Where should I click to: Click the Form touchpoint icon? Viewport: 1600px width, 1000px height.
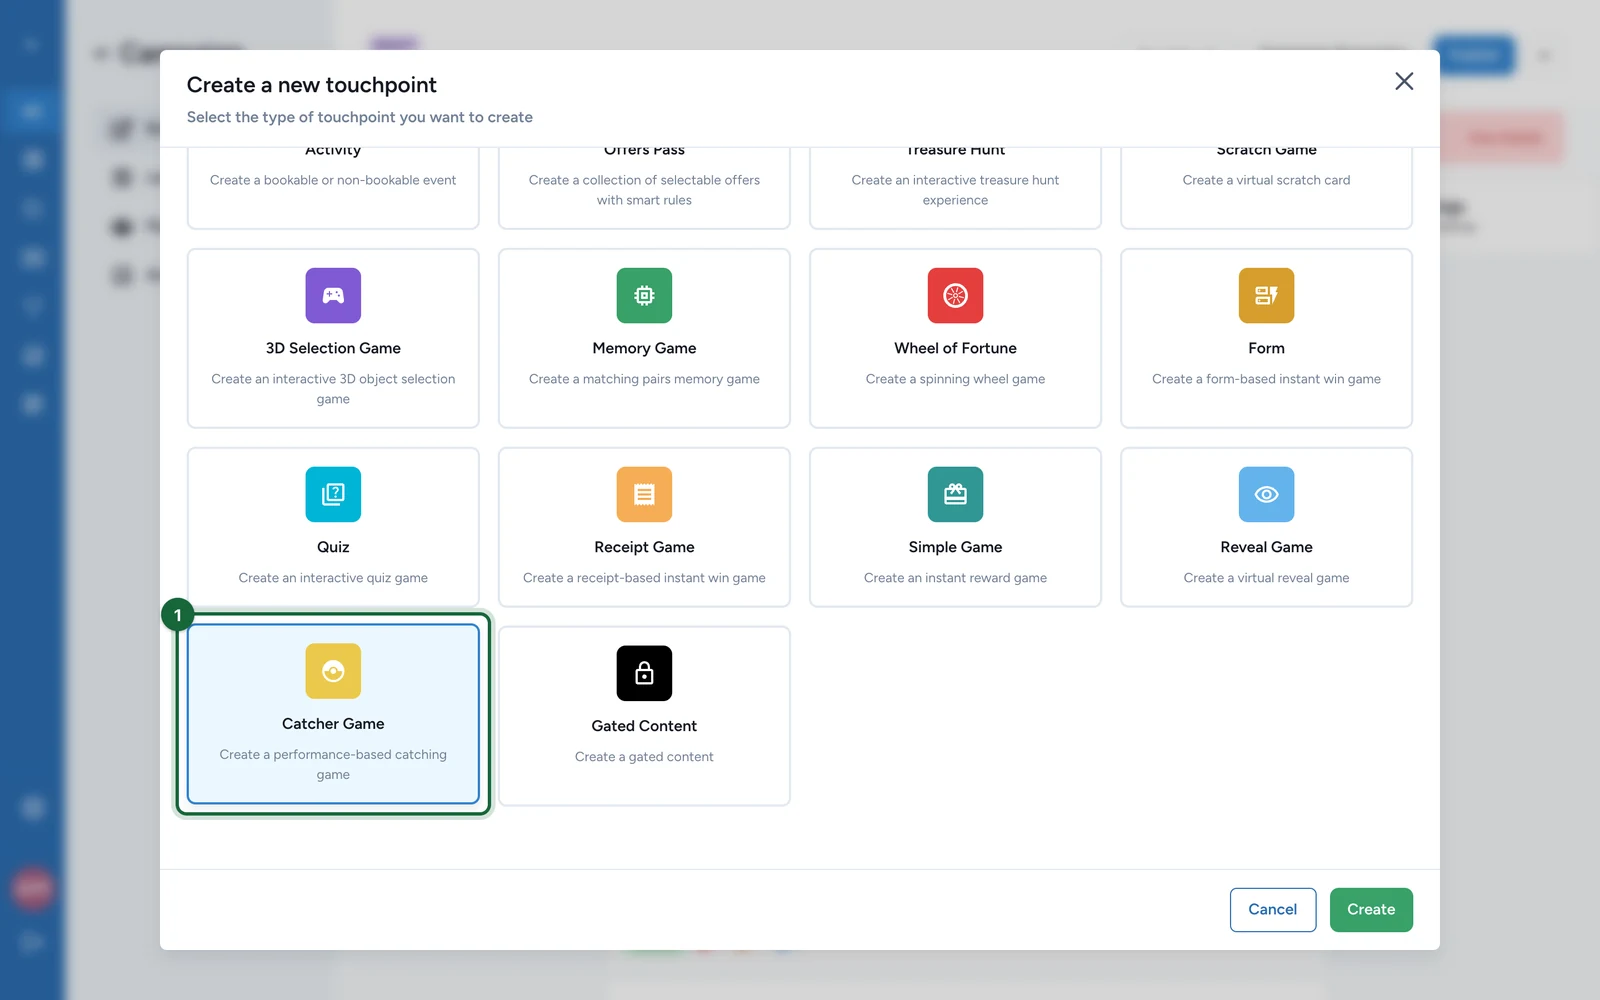[1266, 295]
